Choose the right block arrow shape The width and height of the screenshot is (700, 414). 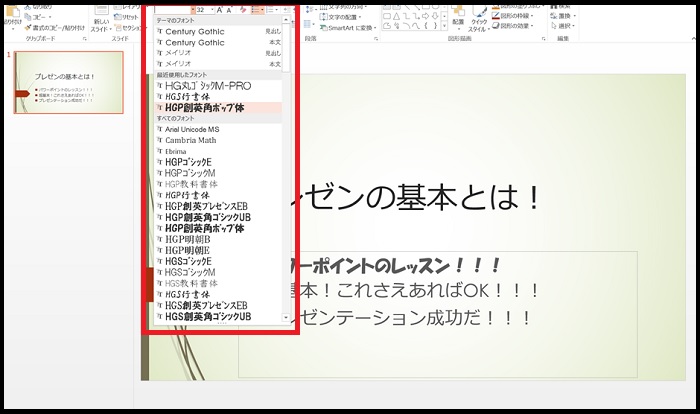pos(425,16)
